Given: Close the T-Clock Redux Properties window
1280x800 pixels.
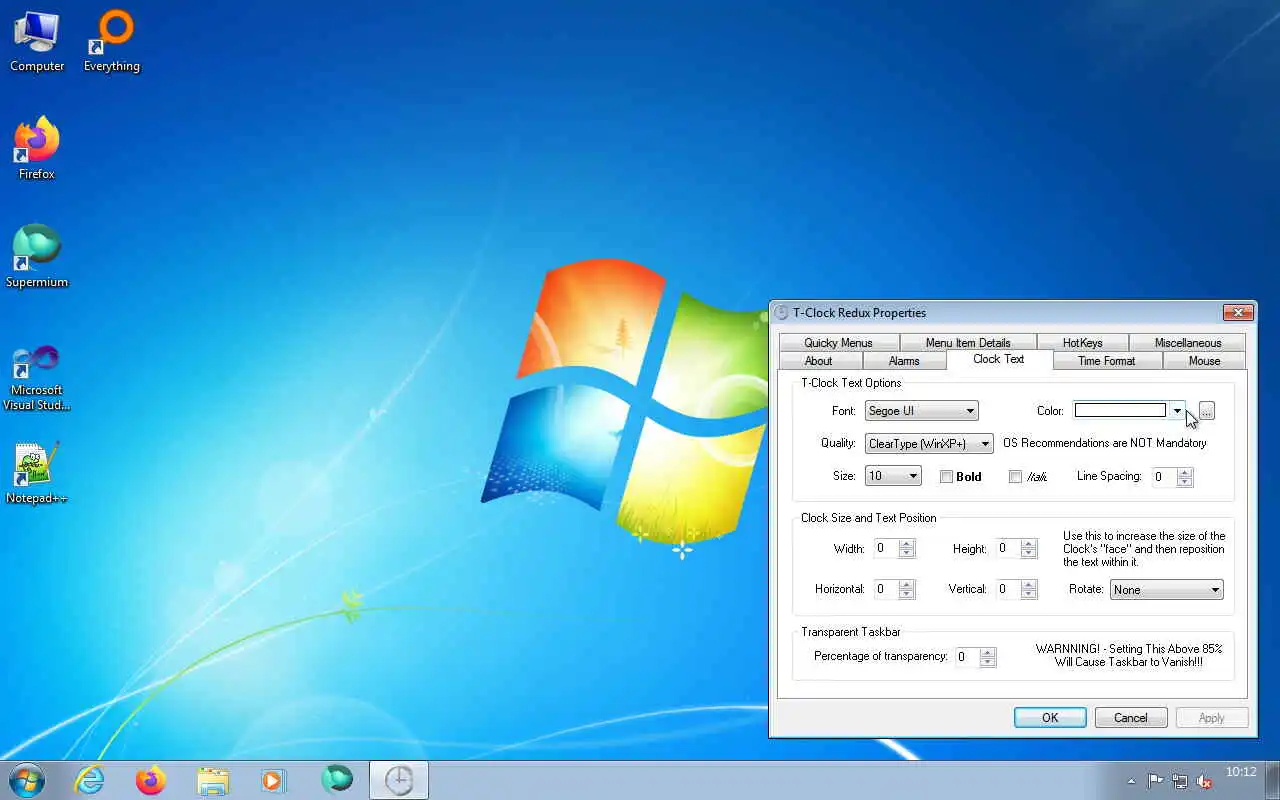Looking at the screenshot, I should click(1238, 313).
